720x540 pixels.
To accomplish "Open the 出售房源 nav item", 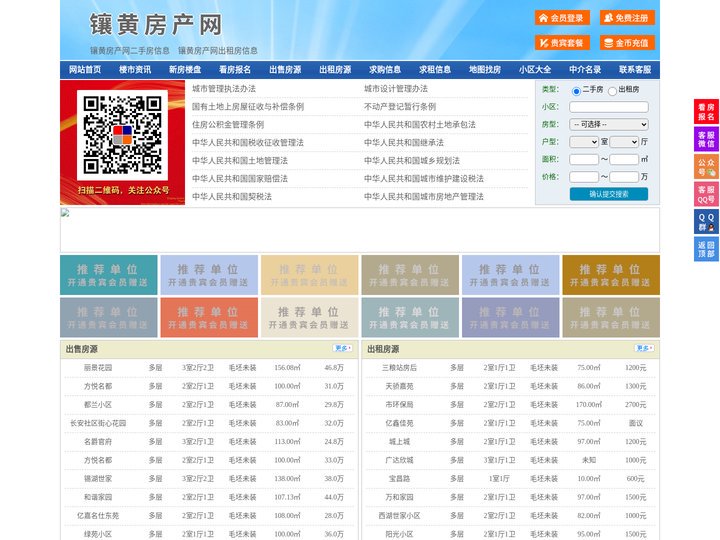I will (285, 70).
